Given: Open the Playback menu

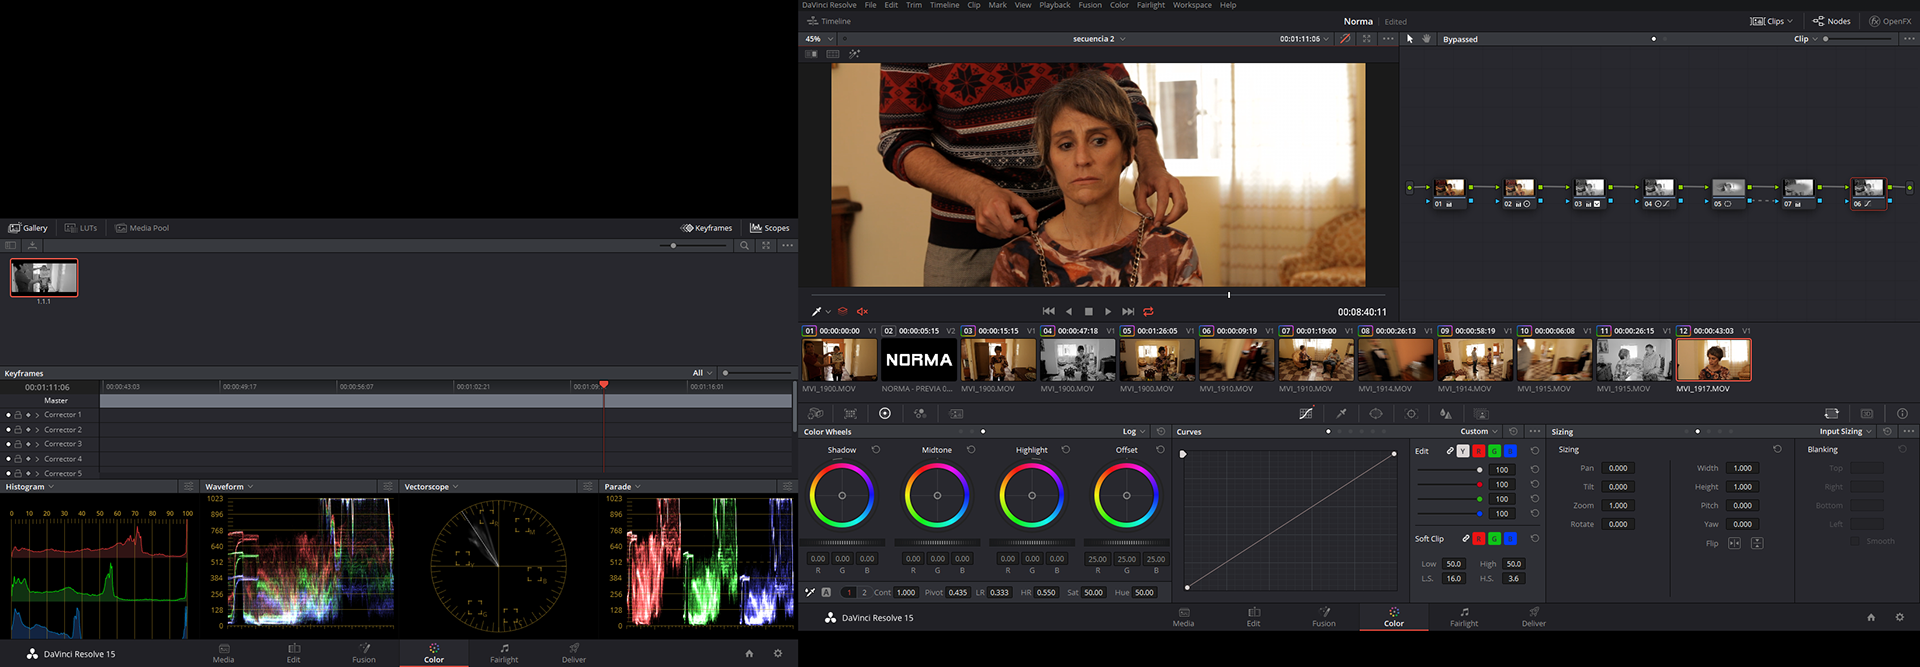Looking at the screenshot, I should click(x=1054, y=5).
